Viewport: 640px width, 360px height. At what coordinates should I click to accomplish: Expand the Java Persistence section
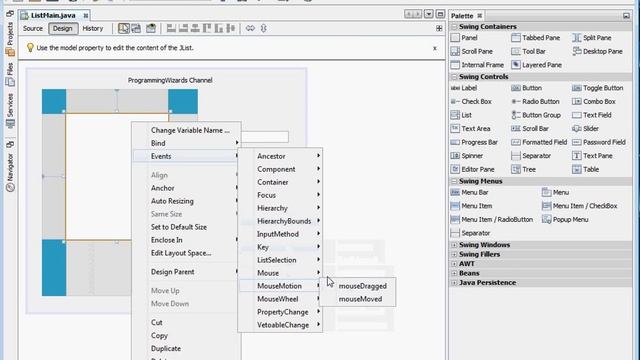[454, 282]
